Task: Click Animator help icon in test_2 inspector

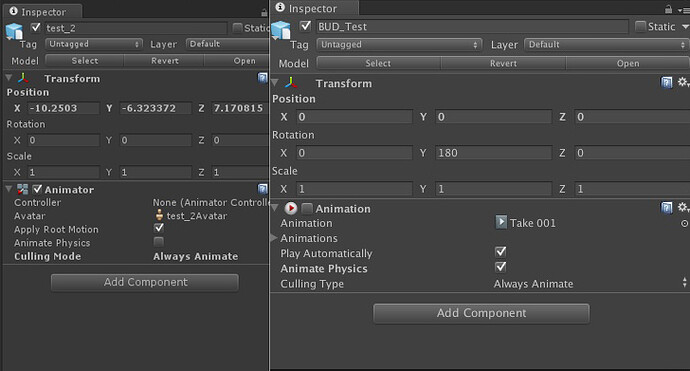Action: coord(263,189)
